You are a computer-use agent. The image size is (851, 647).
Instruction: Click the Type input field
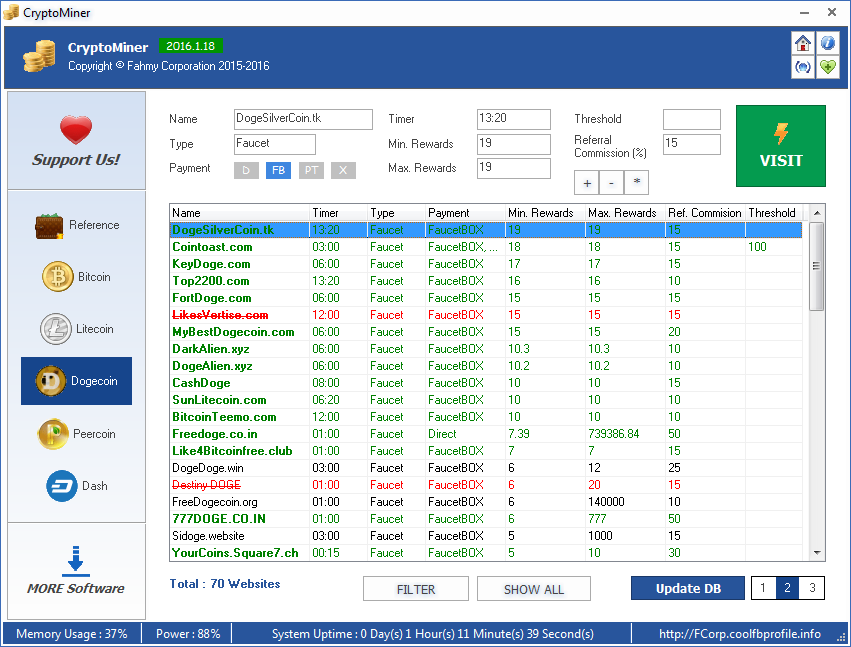[x=275, y=144]
